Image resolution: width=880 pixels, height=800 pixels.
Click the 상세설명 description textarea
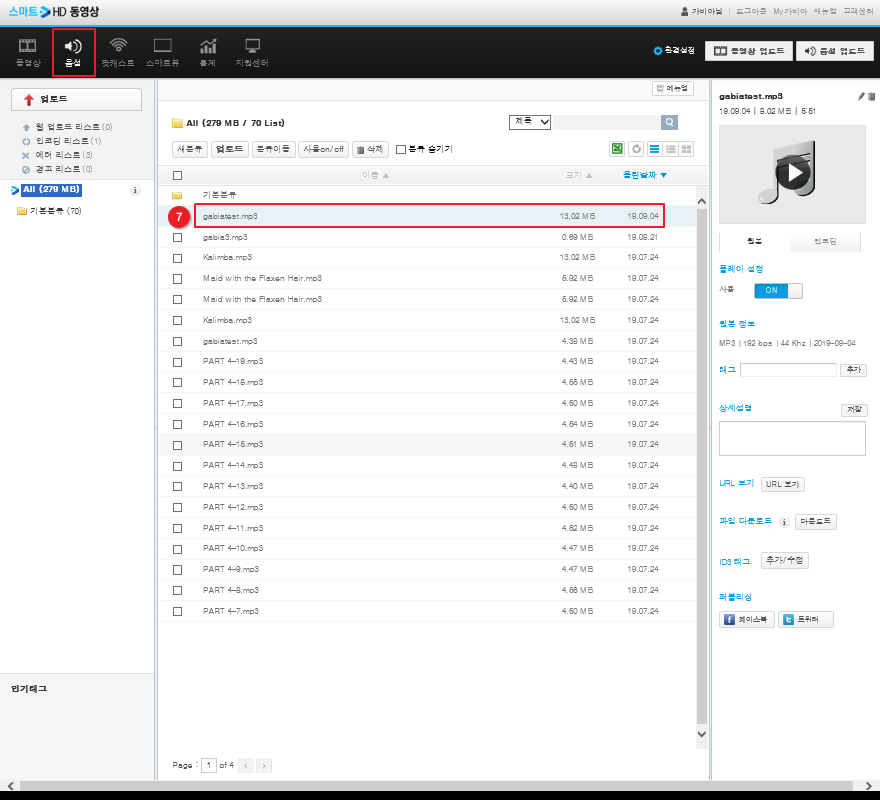tap(792, 438)
